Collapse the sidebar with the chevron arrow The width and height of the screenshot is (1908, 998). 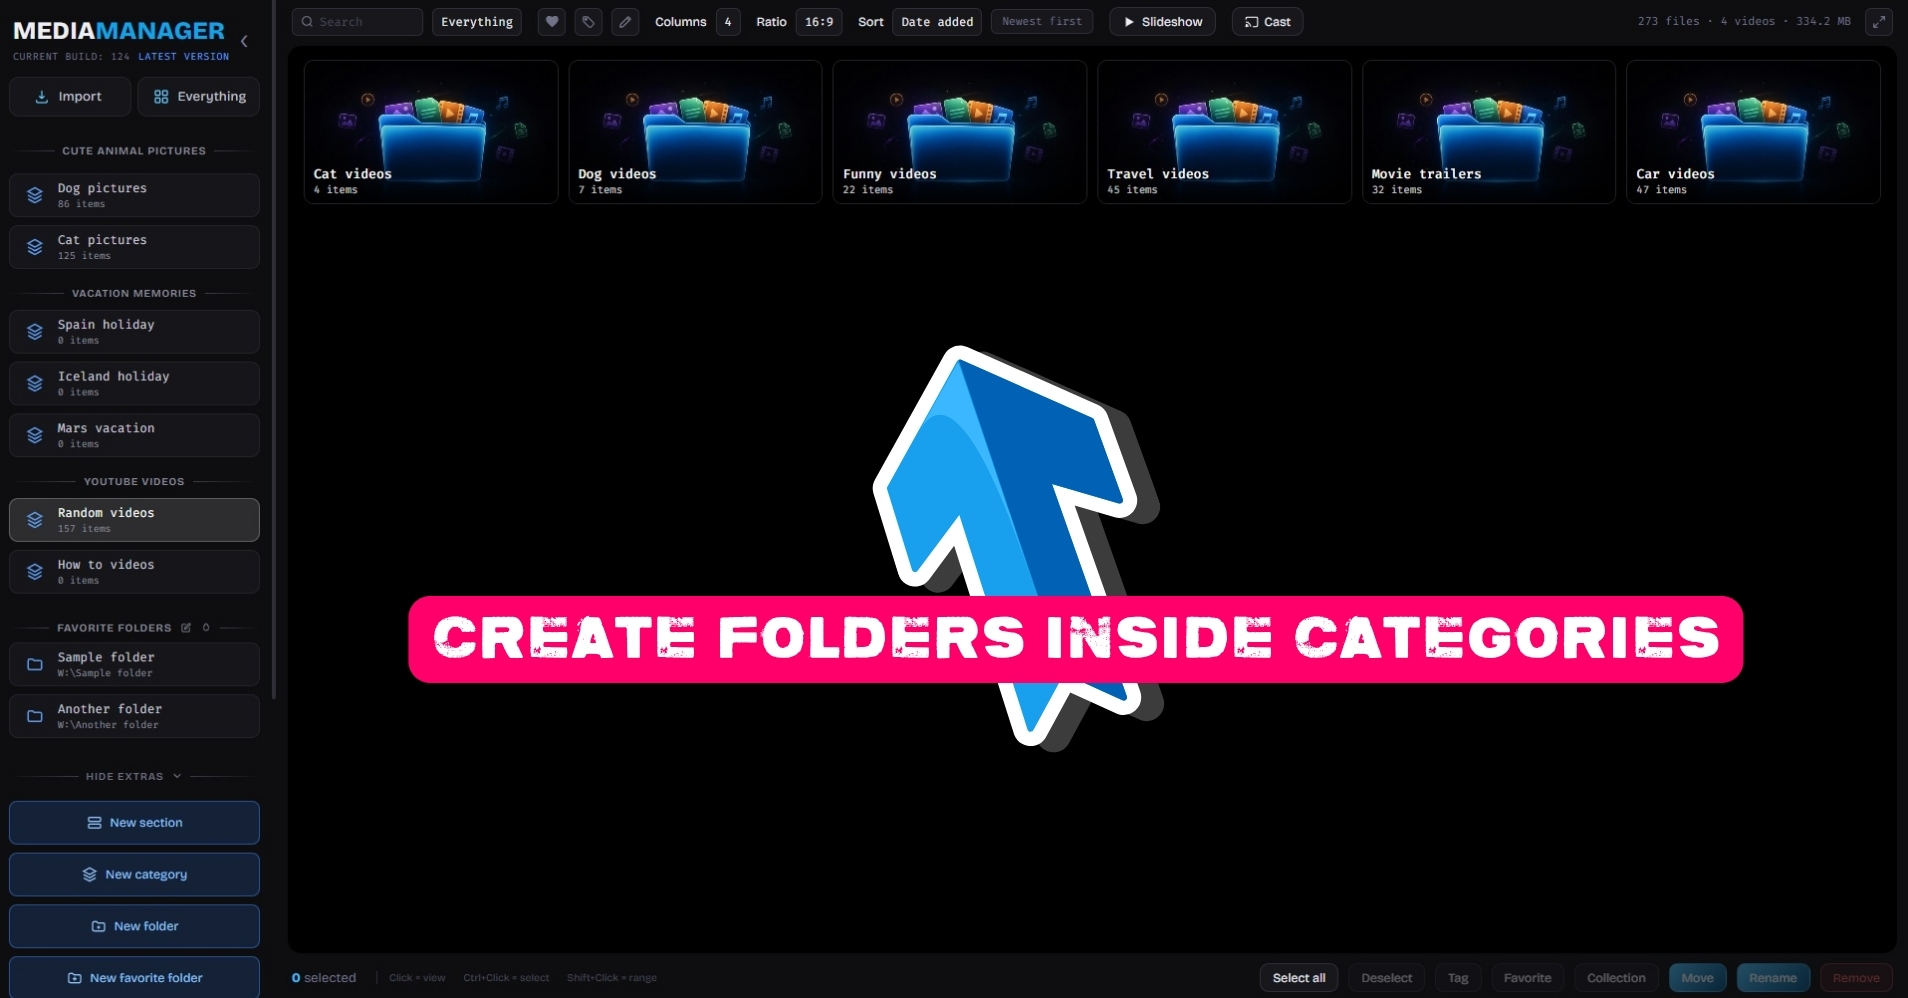(244, 41)
